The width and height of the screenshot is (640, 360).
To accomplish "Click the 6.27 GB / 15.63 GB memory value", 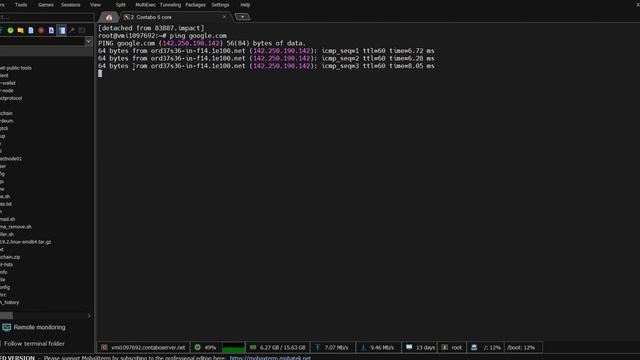I will pyautogui.click(x=282, y=348).
